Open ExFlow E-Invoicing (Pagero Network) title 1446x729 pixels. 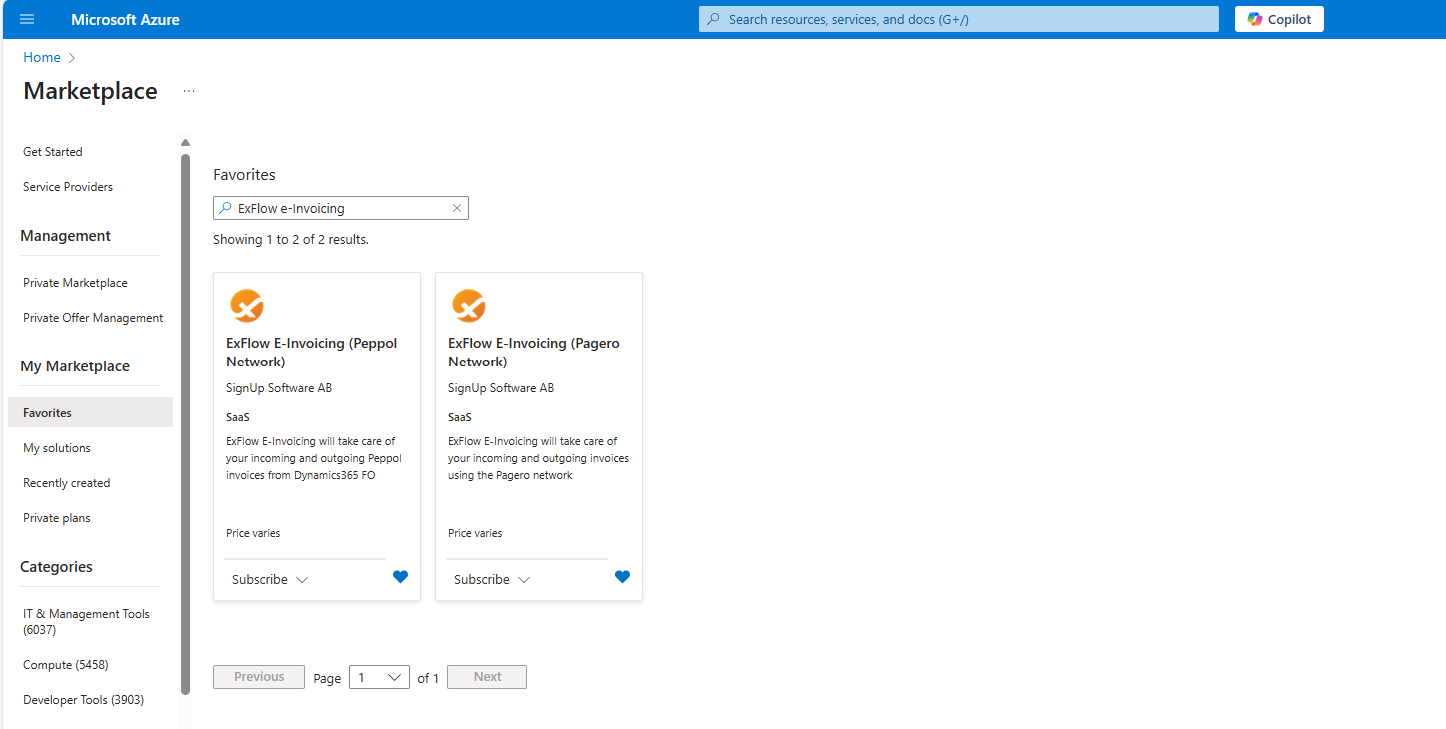pos(534,352)
